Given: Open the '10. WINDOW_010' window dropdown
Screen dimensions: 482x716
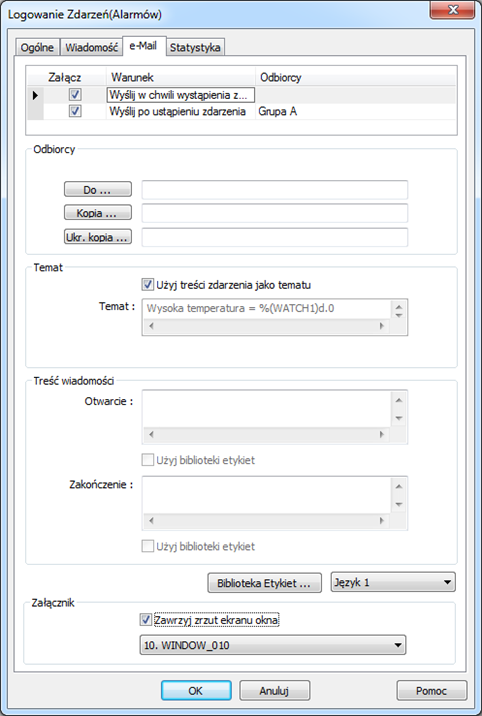Looking at the screenshot, I should 272,645.
